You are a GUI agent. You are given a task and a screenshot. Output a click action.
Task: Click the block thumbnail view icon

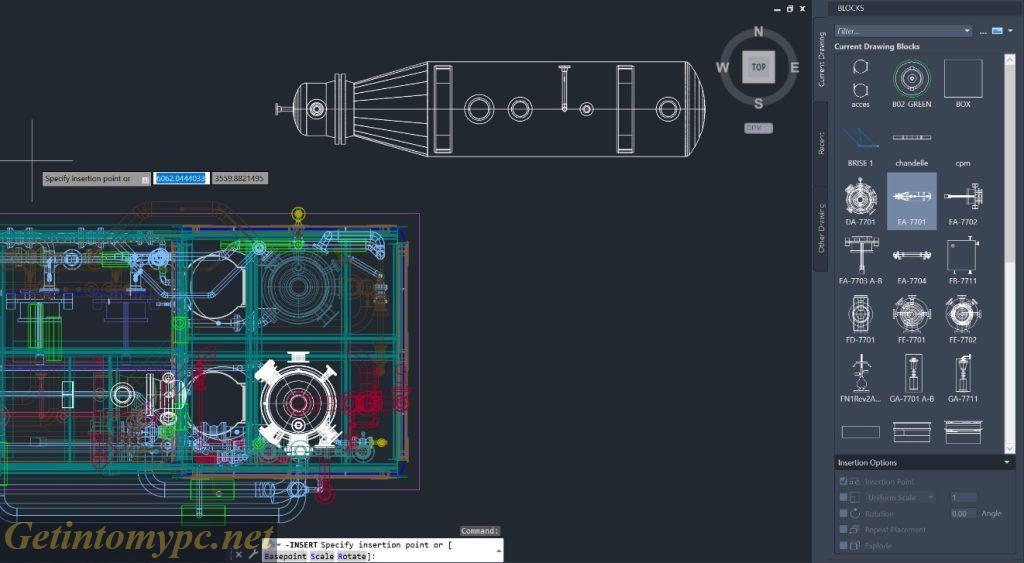coord(997,31)
